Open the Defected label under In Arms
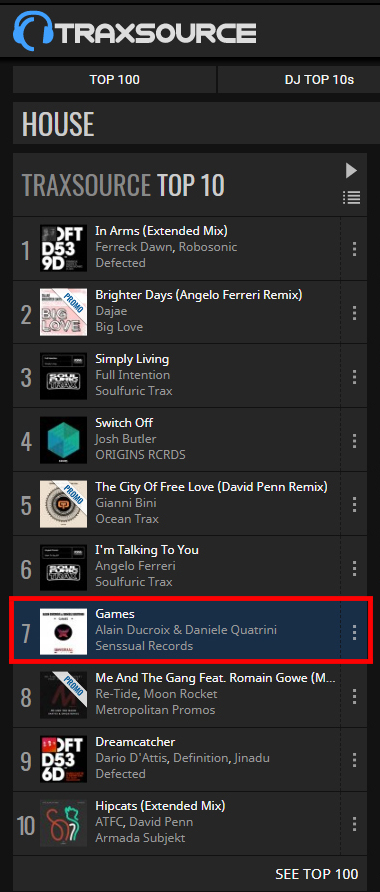Image resolution: width=380 pixels, height=892 pixels. (121, 263)
